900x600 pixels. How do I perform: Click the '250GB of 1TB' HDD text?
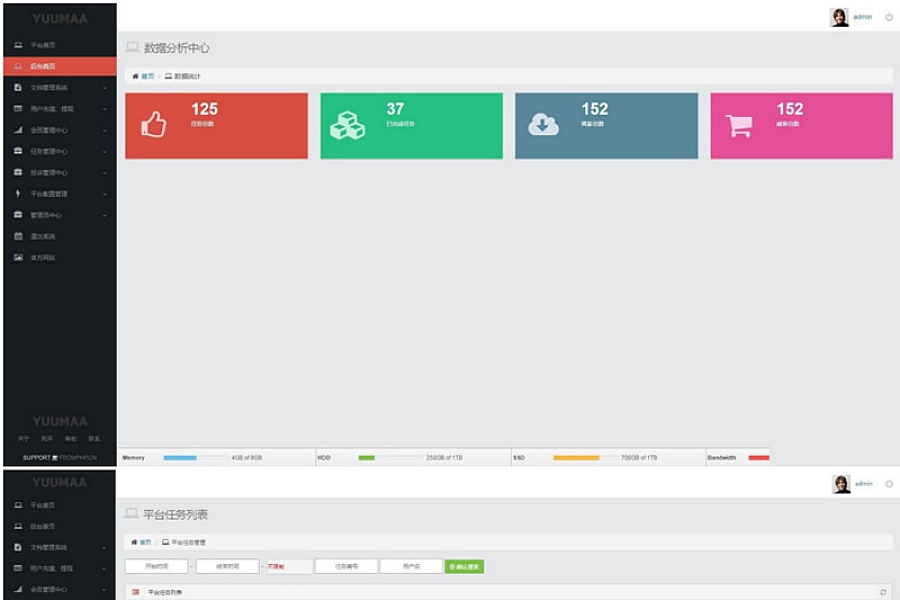point(444,458)
